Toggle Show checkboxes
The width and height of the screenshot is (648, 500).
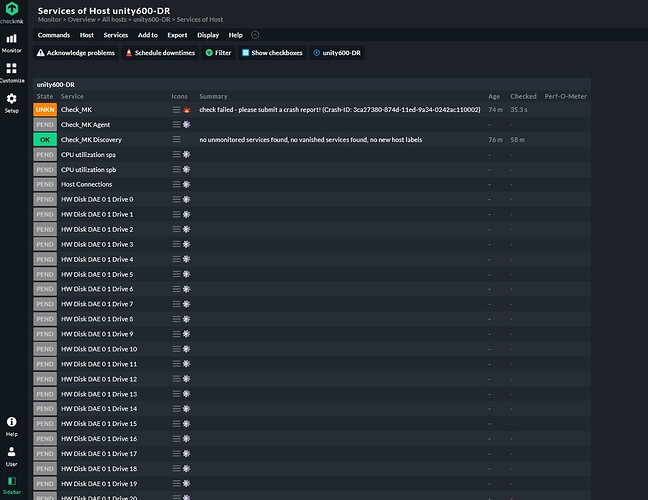coord(273,53)
